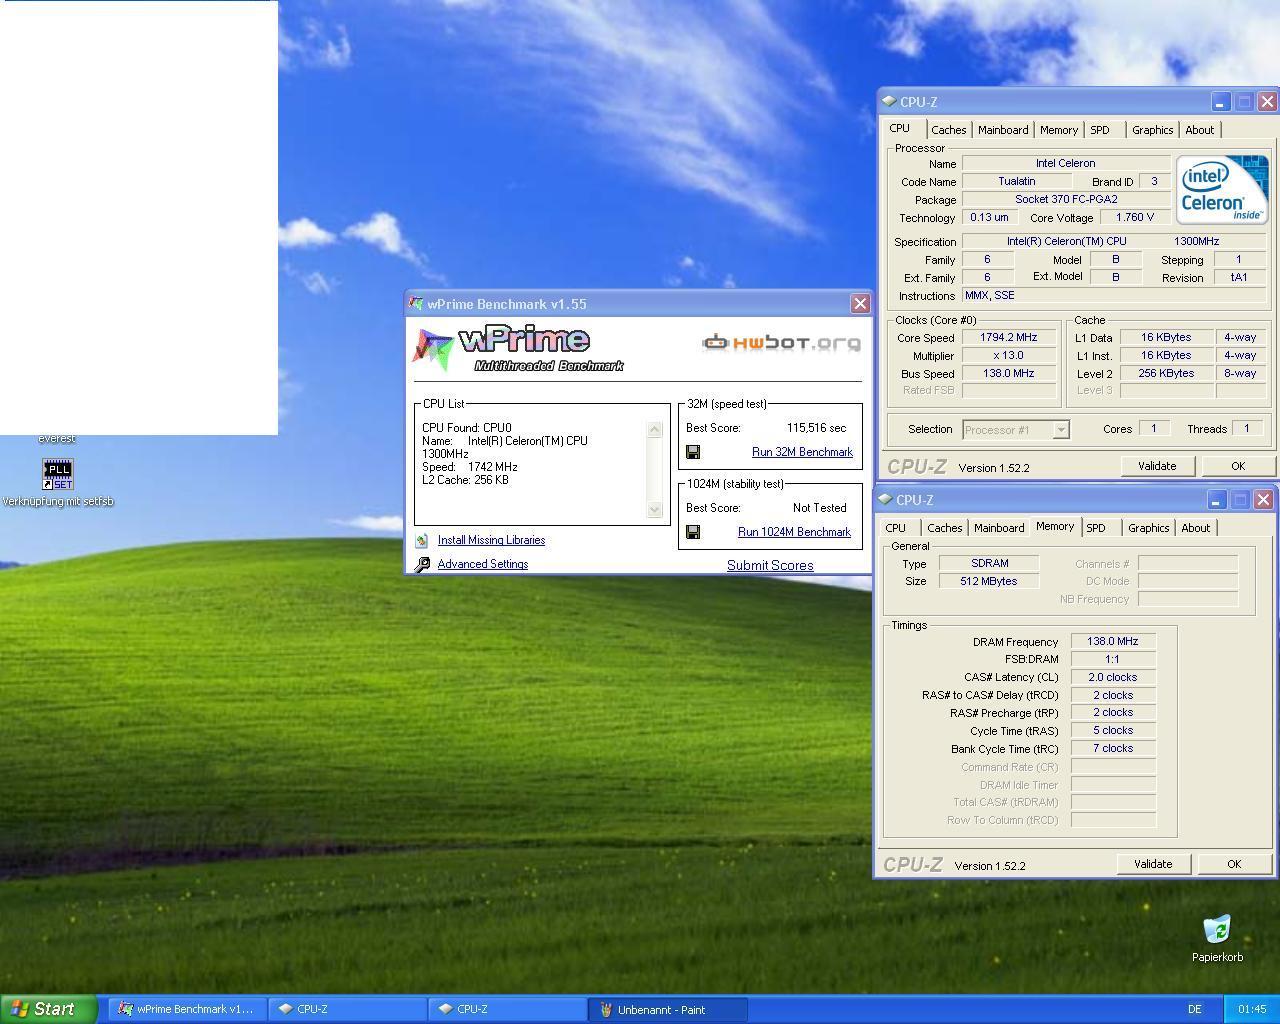Image resolution: width=1280 pixels, height=1024 pixels.
Task: Click the save icon under 32M speed test
Action: pos(693,452)
